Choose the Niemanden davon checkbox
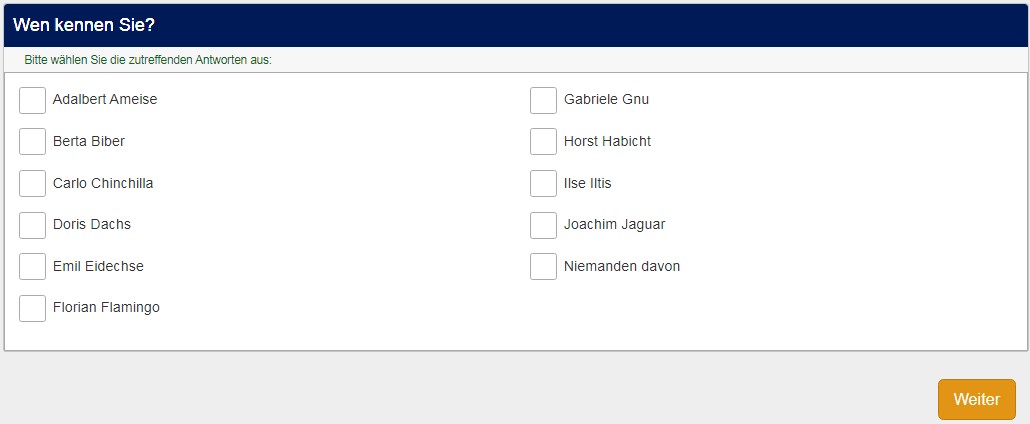The image size is (1030, 424). (543, 267)
